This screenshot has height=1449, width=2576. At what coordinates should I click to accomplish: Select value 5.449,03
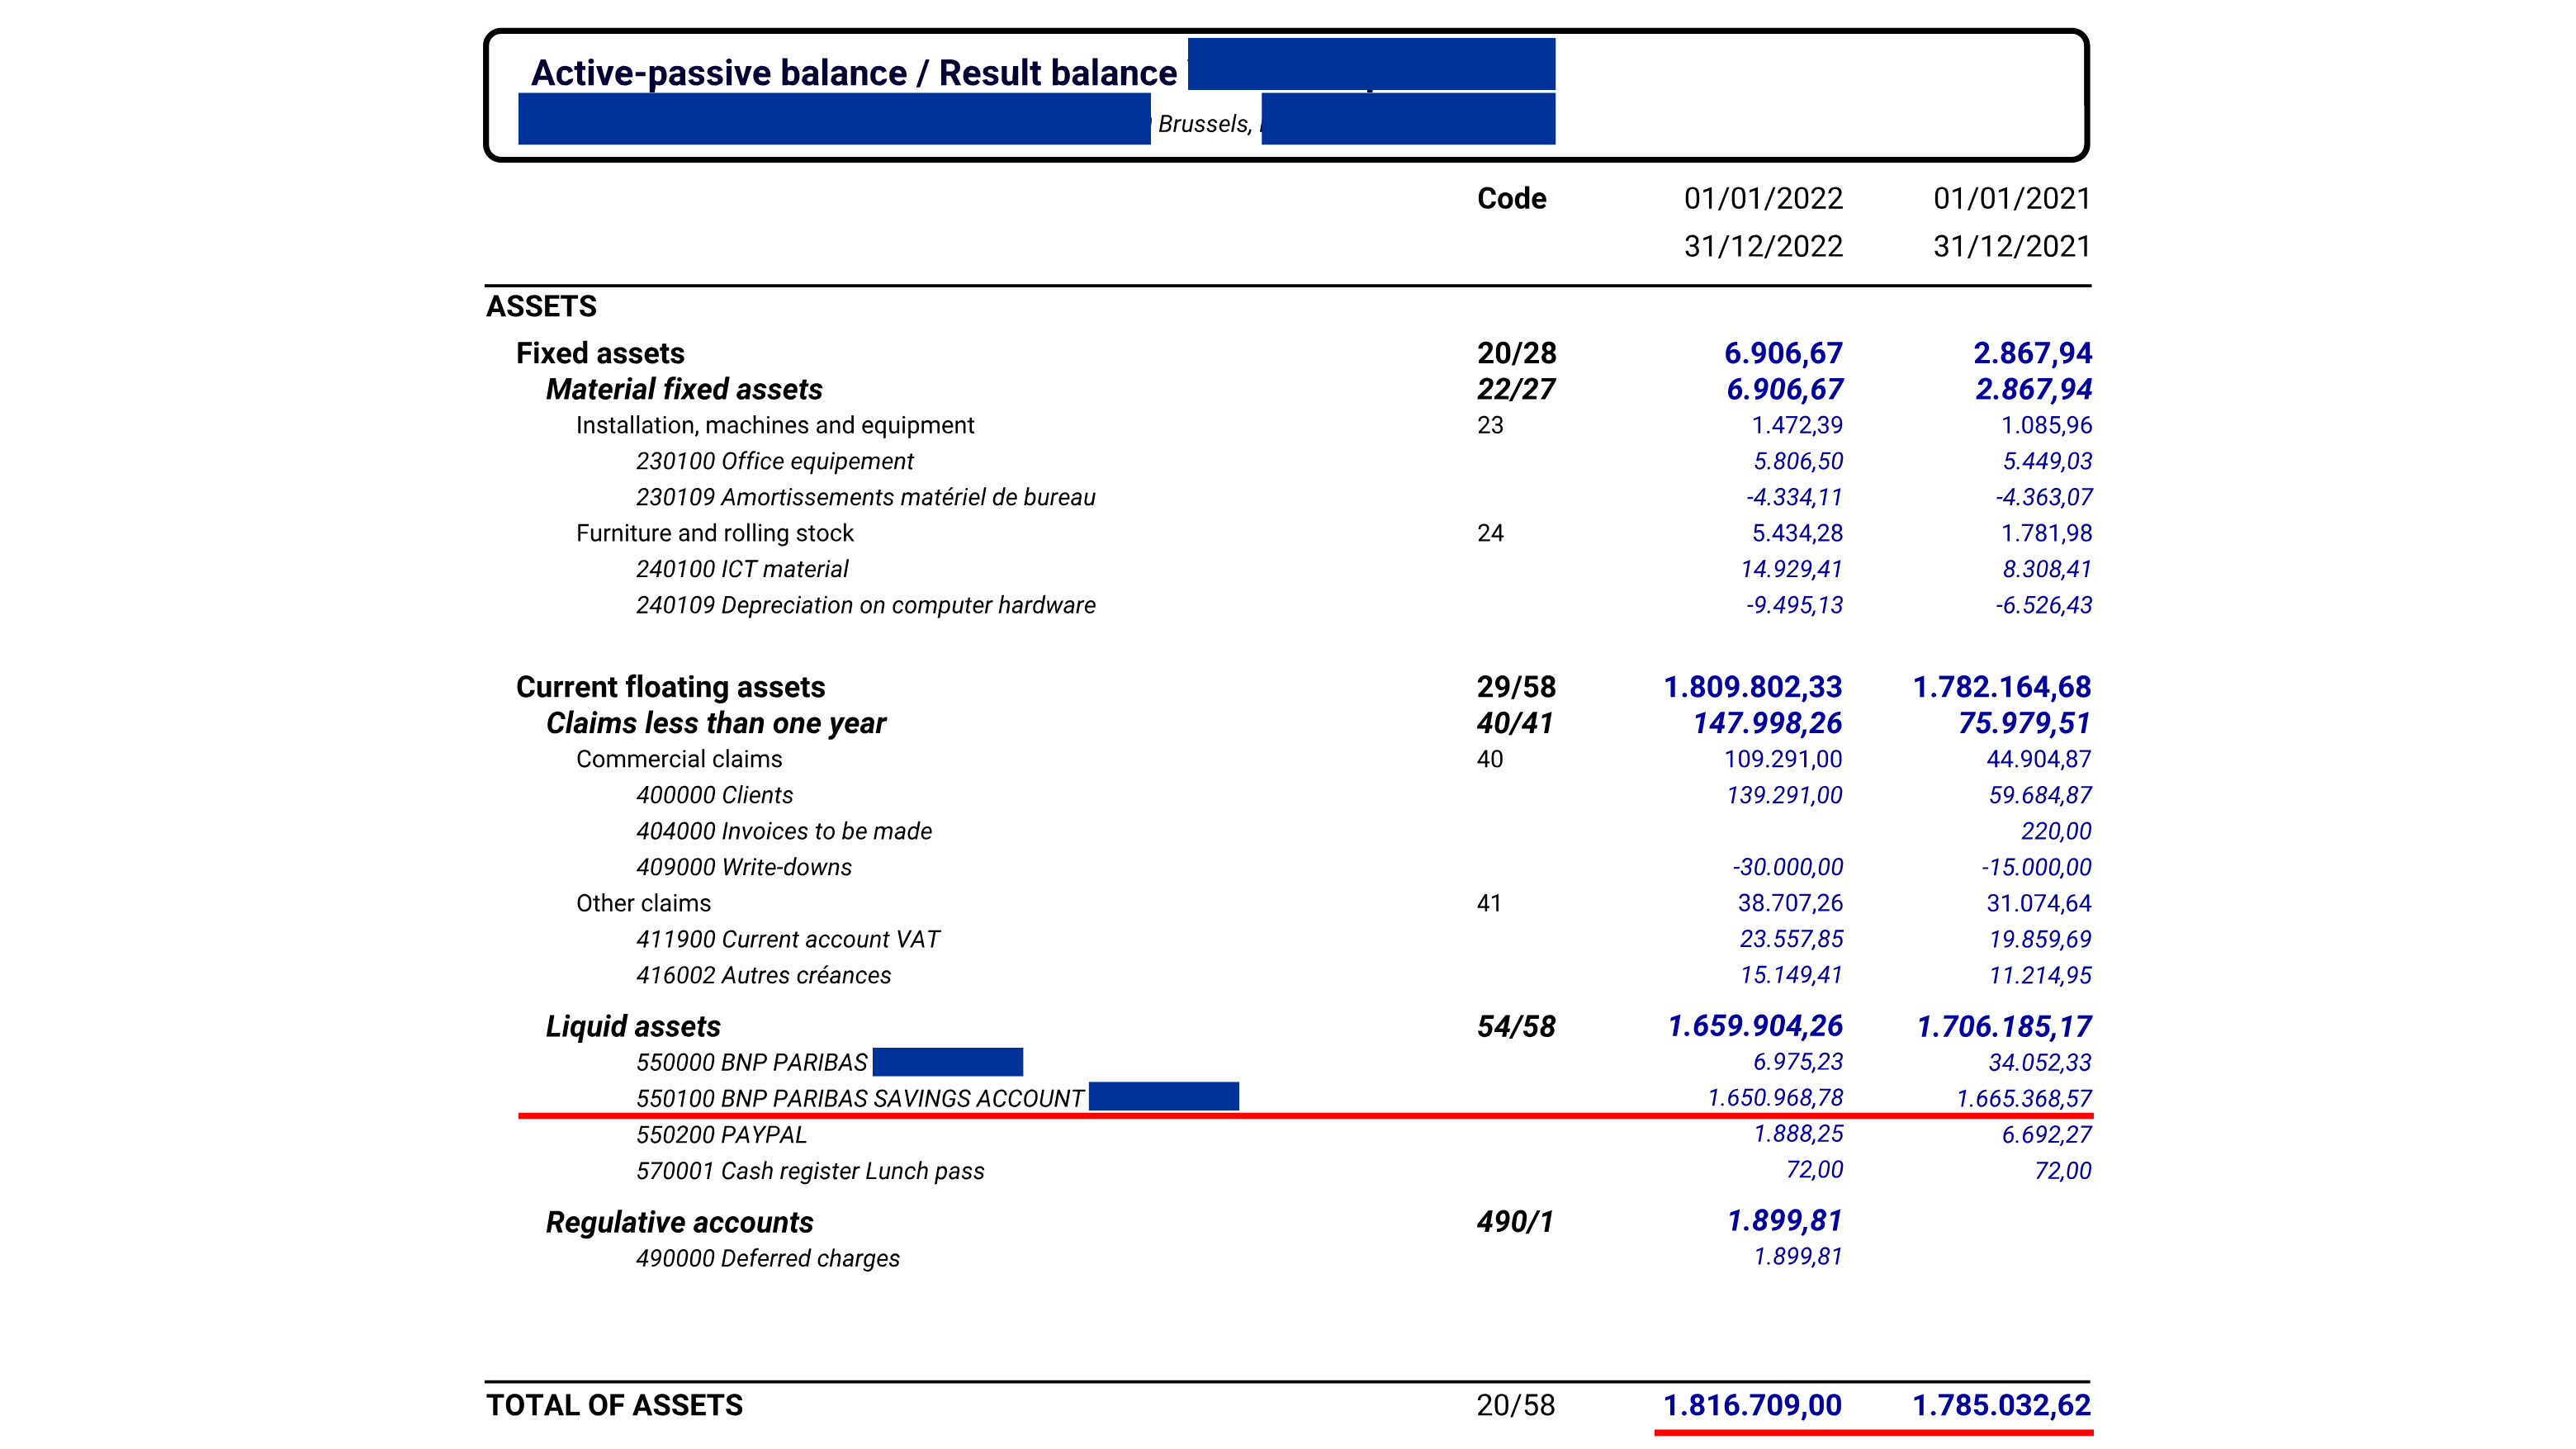[x=2047, y=461]
